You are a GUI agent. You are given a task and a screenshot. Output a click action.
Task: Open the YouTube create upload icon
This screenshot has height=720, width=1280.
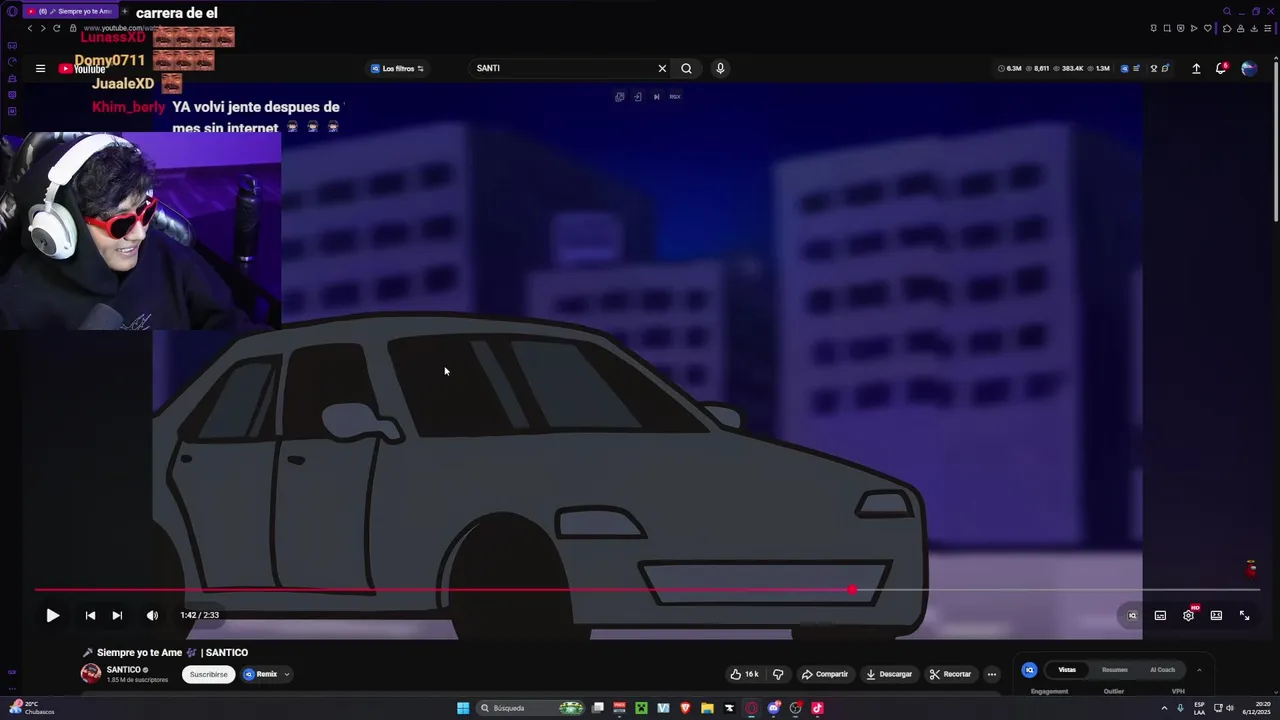pyautogui.click(x=1196, y=68)
